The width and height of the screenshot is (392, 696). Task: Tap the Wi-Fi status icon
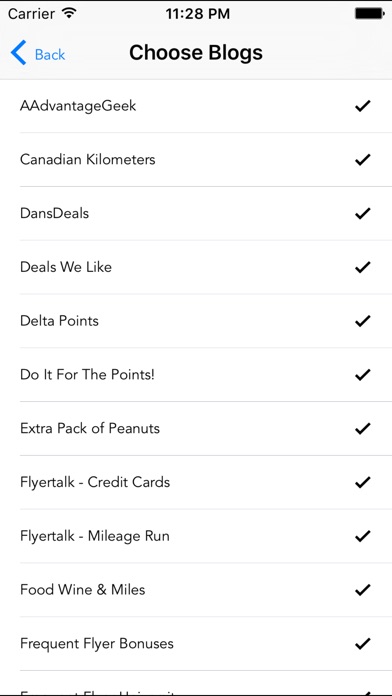(69, 13)
